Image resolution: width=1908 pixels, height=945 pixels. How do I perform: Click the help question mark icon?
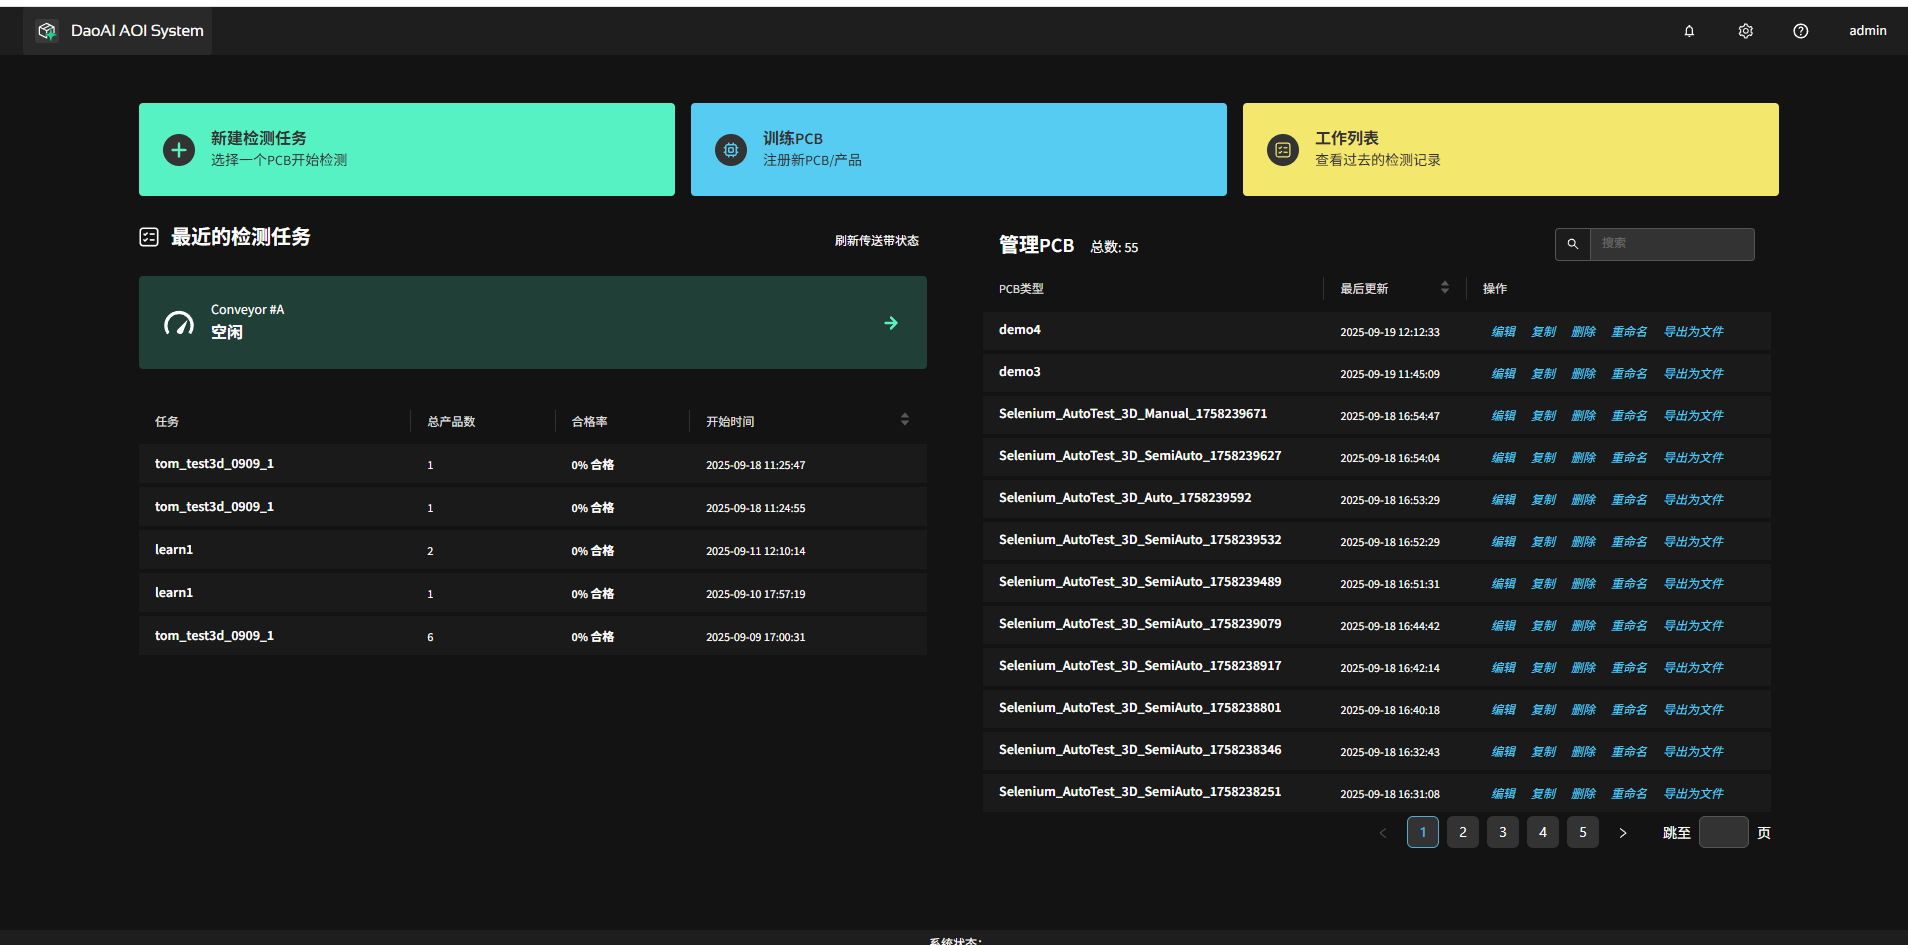coord(1800,31)
